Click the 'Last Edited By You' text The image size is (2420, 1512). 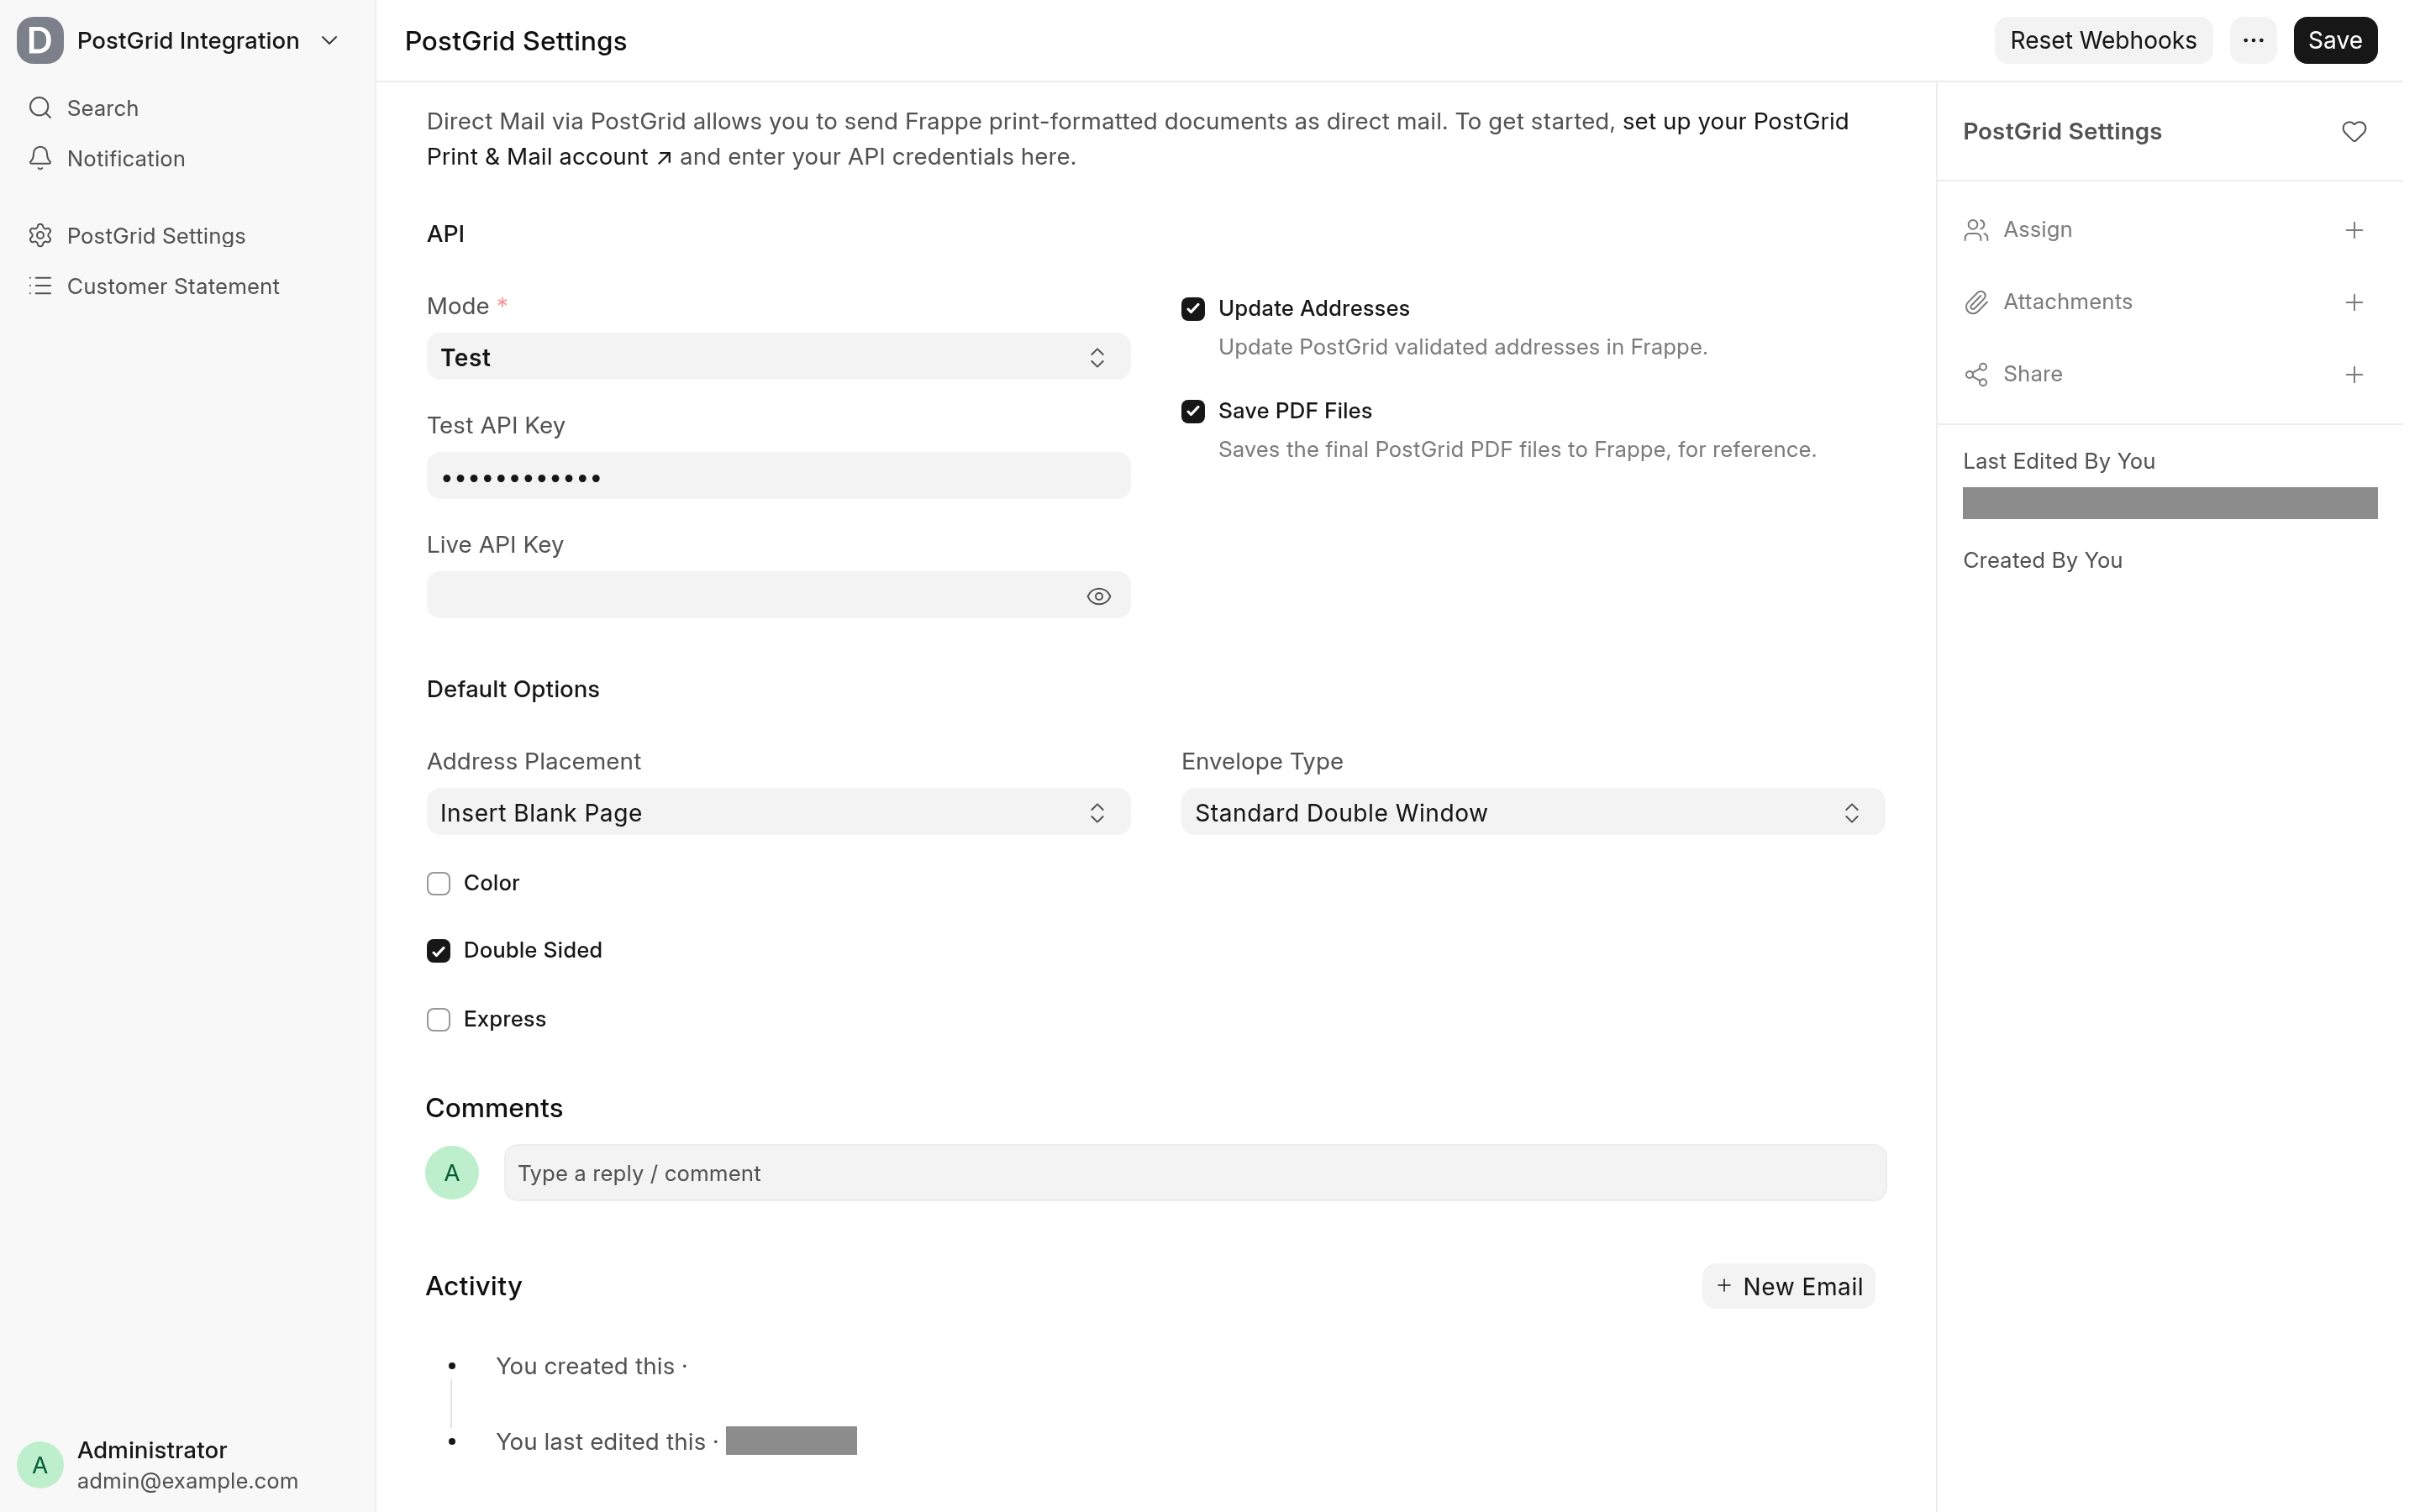click(x=2058, y=461)
